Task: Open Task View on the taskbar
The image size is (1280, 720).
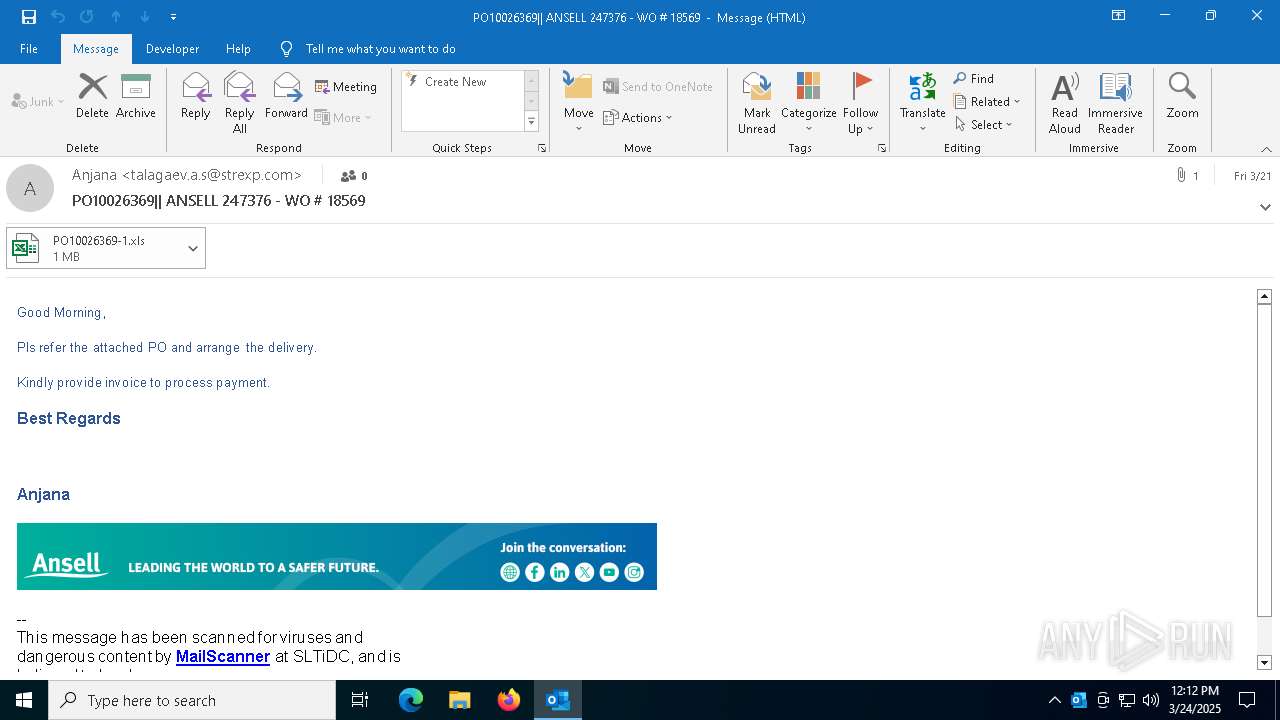Action: click(360, 700)
